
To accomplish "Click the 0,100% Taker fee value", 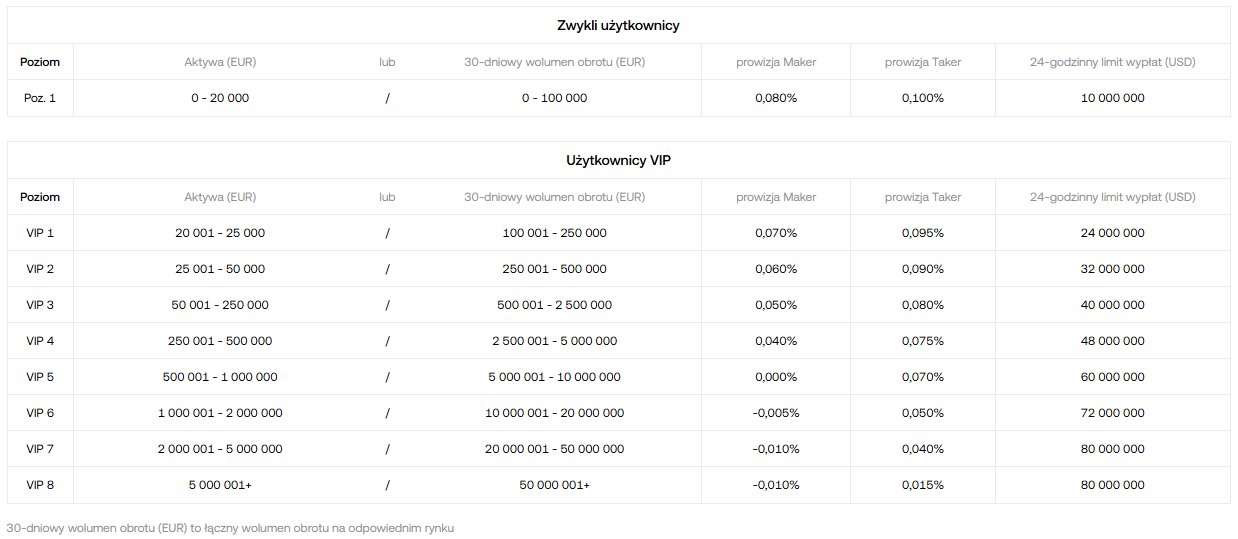I will point(922,98).
